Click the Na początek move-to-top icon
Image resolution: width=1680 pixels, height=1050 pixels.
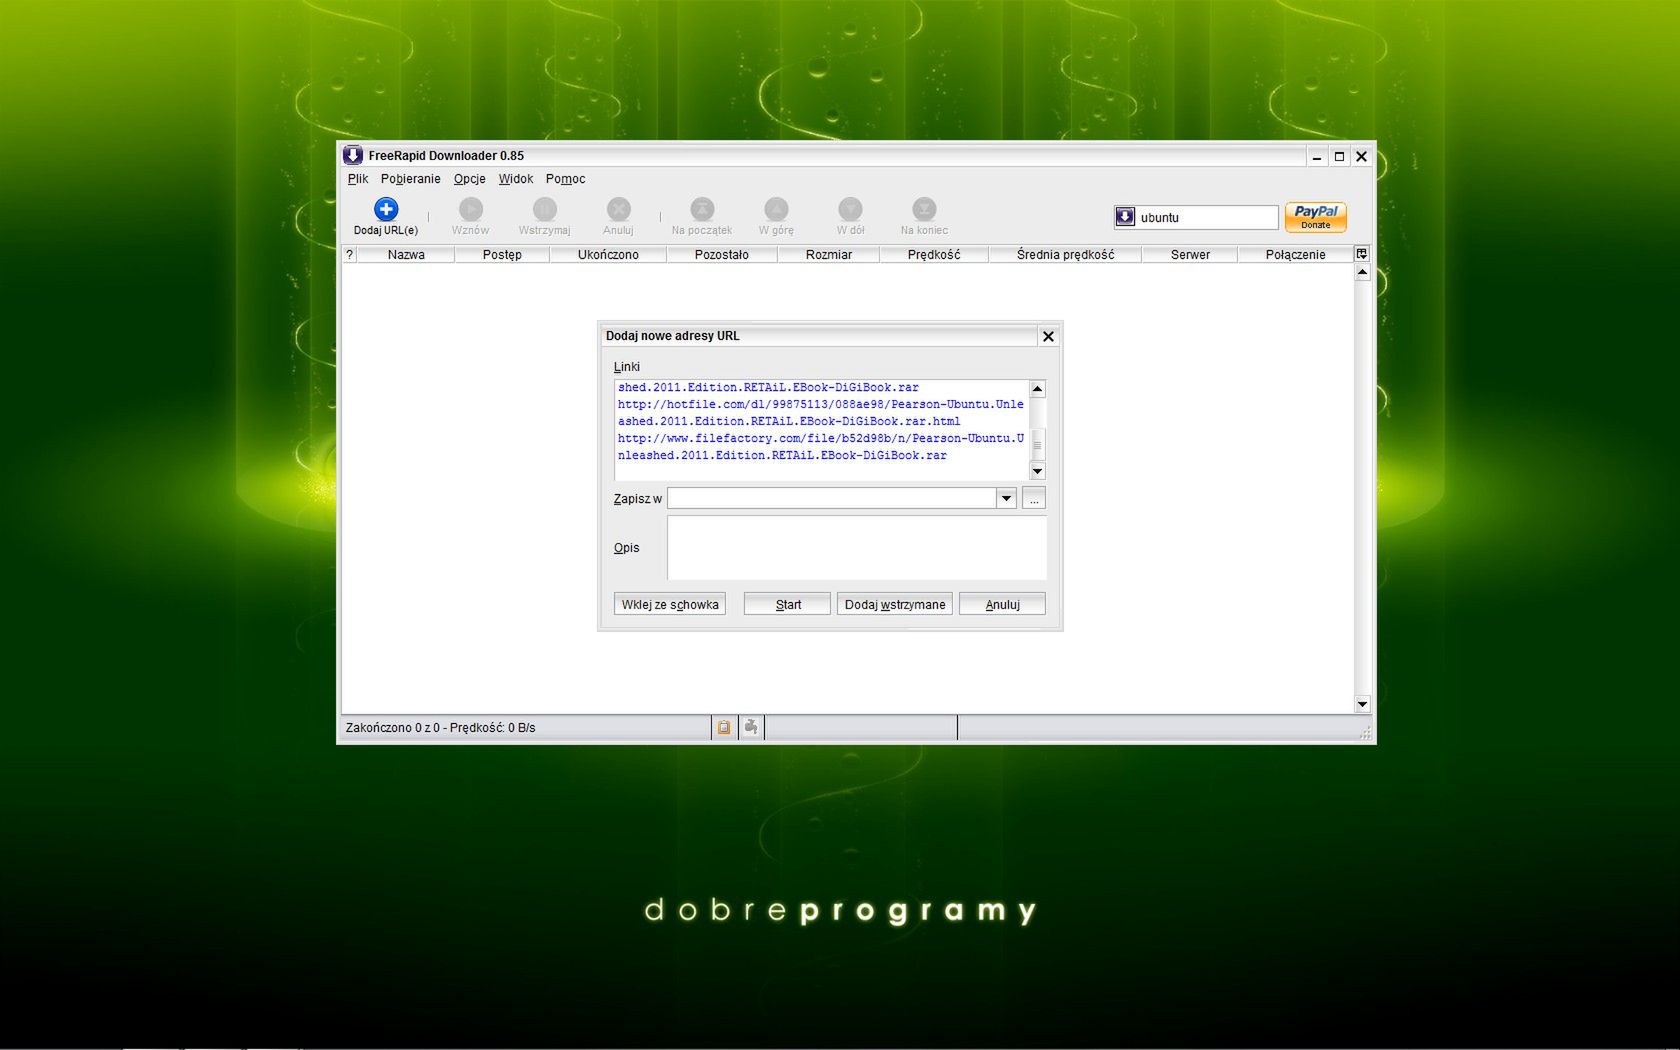point(701,209)
